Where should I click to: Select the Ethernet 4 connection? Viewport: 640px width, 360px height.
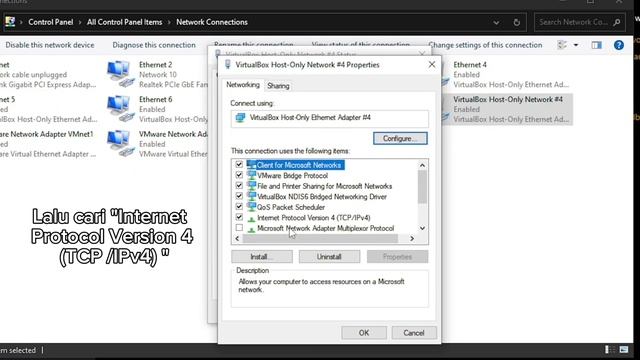pyautogui.click(x=506, y=75)
